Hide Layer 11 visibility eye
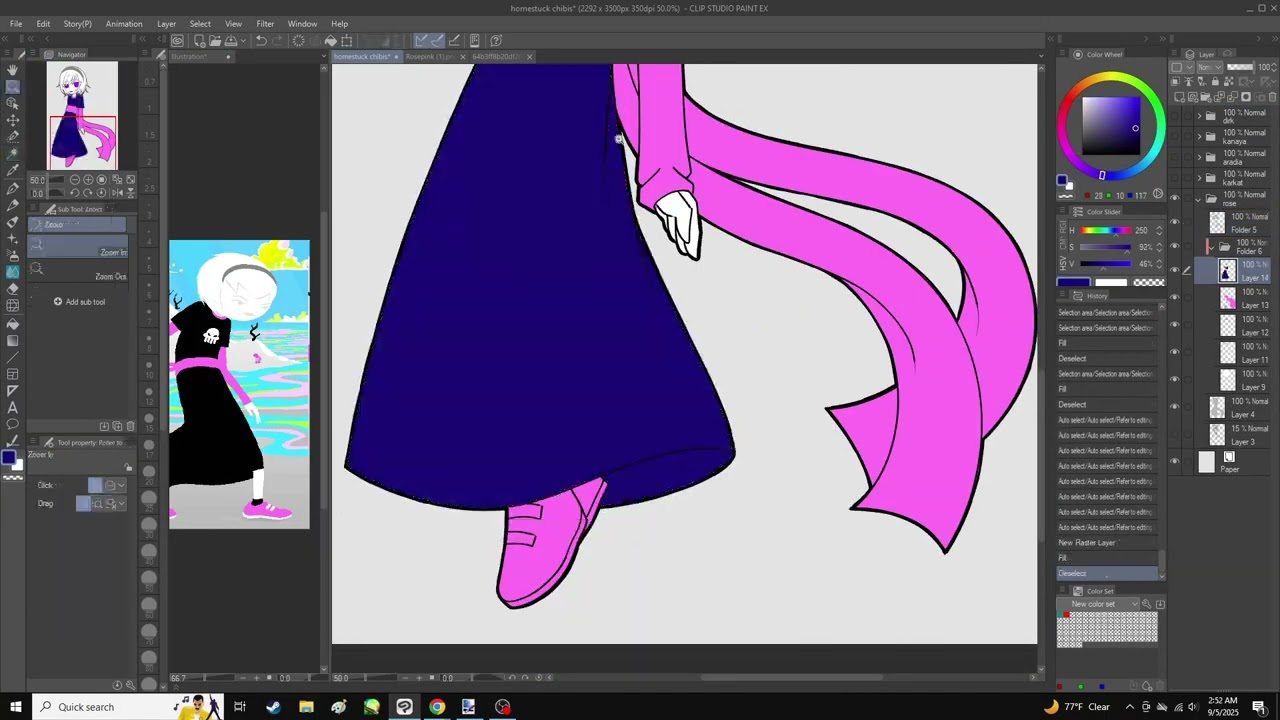The height and width of the screenshot is (720, 1280). point(1174,350)
